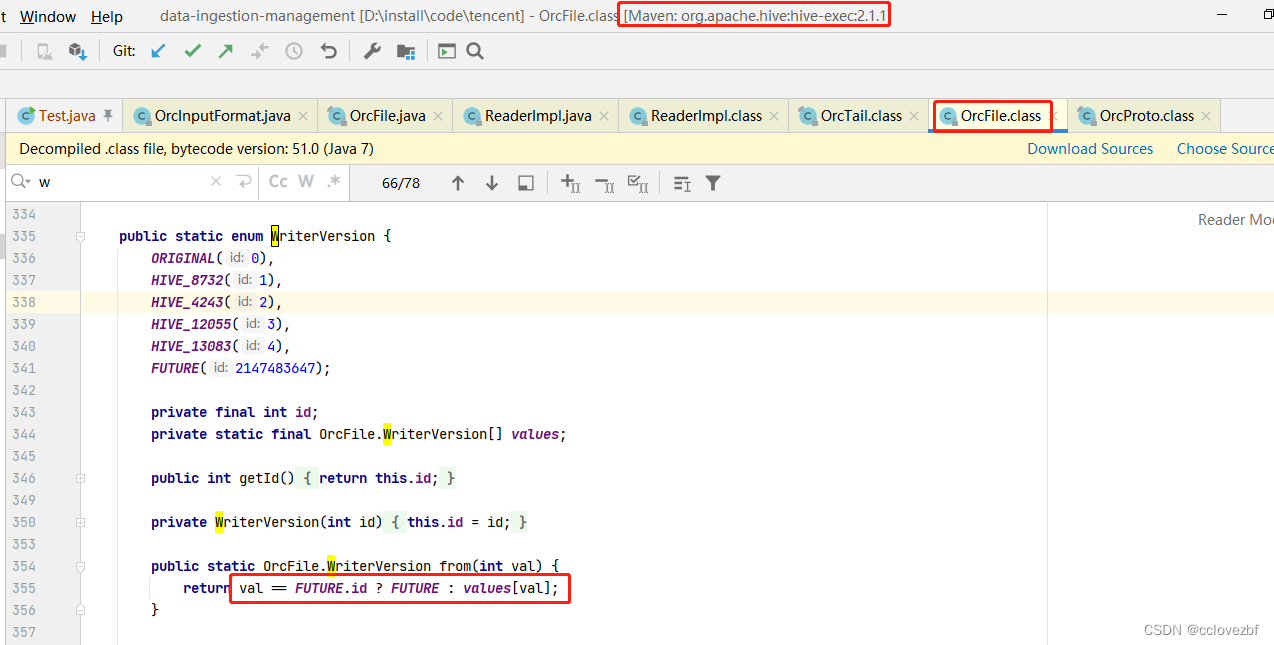
Task: Toggle match case in the search bar
Action: (277, 181)
